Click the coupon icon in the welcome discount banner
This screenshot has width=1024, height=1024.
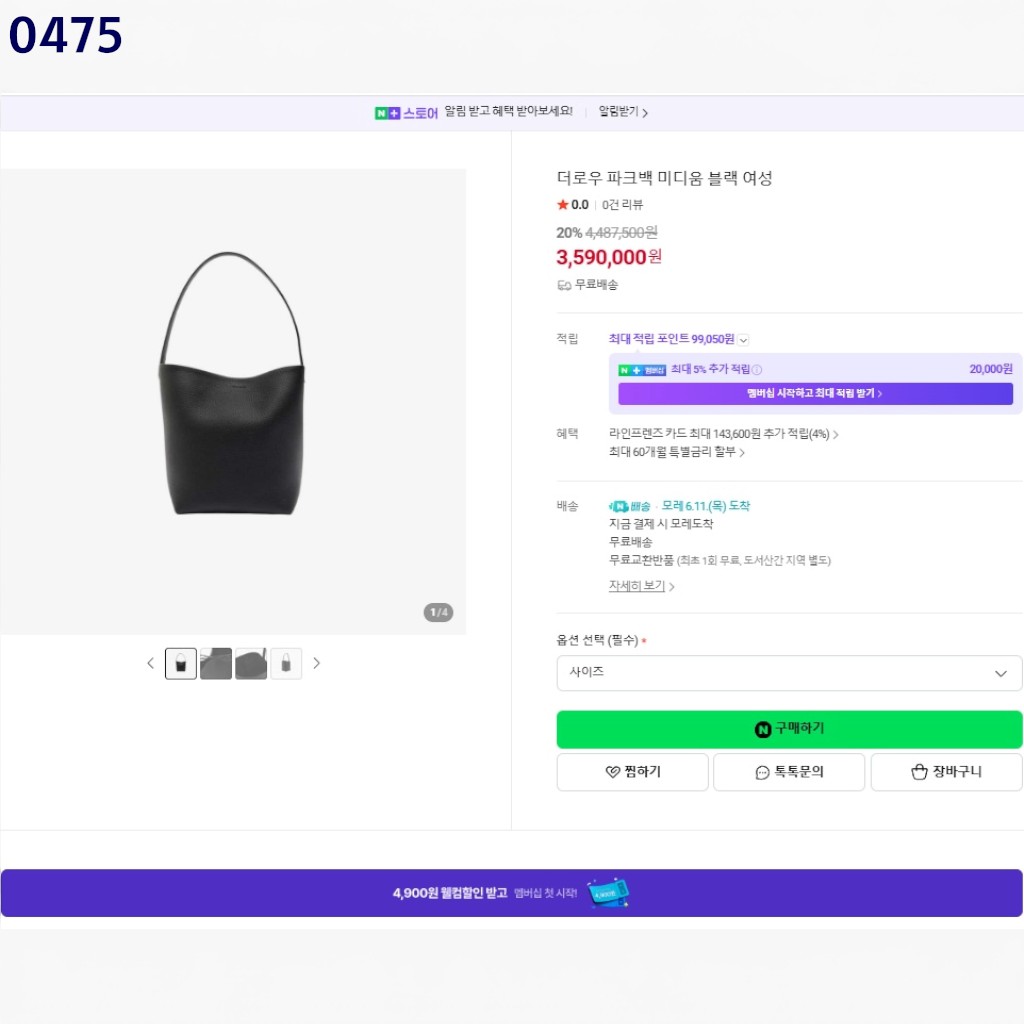[x=608, y=893]
